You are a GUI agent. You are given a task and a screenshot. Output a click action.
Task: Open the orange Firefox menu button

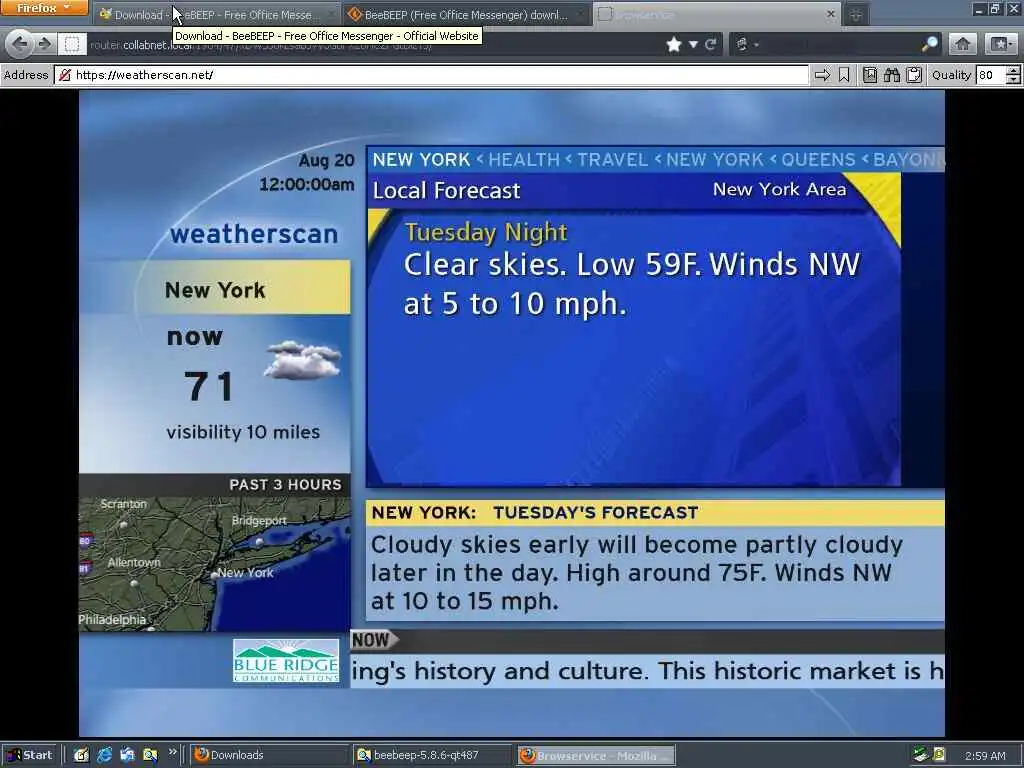tap(44, 8)
